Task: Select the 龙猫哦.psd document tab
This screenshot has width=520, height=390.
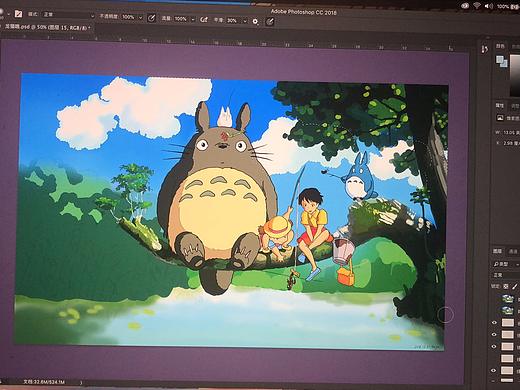Action: point(46,27)
